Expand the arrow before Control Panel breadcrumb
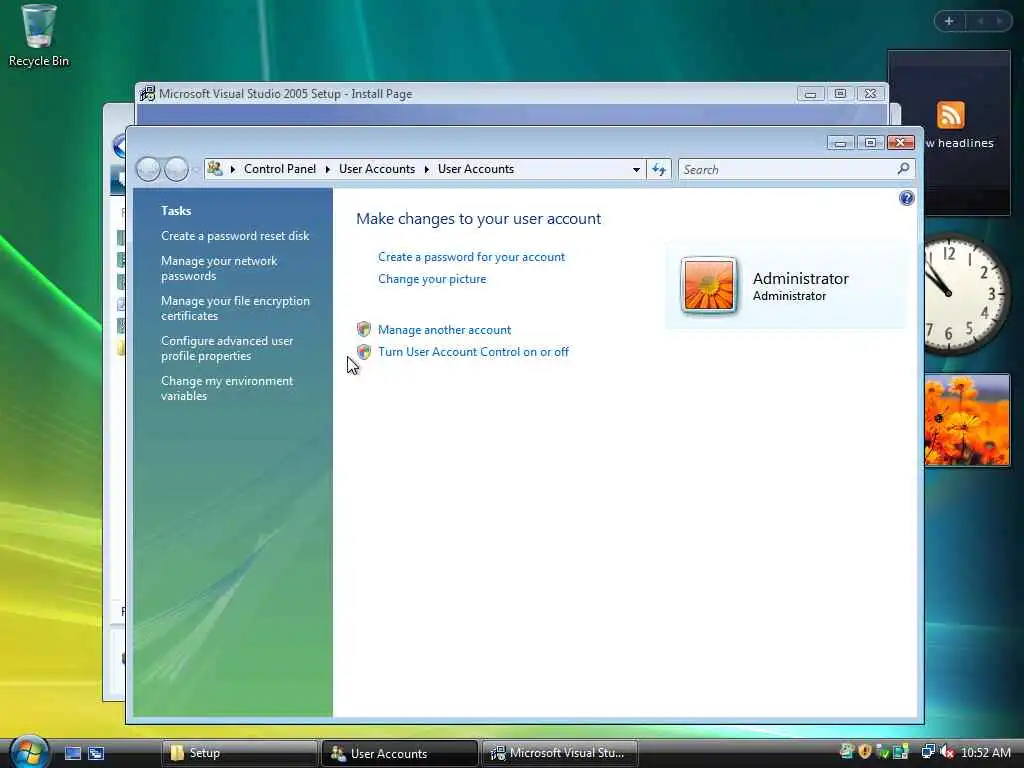 point(233,169)
